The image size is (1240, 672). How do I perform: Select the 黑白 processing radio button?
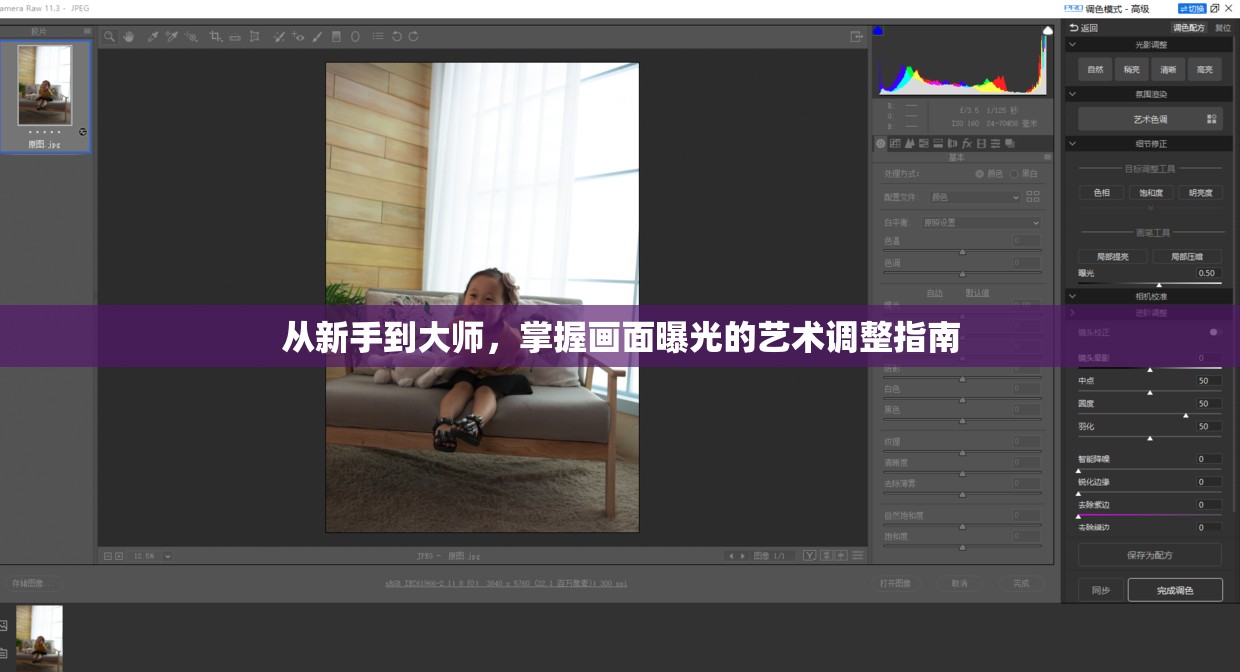[x=1013, y=174]
